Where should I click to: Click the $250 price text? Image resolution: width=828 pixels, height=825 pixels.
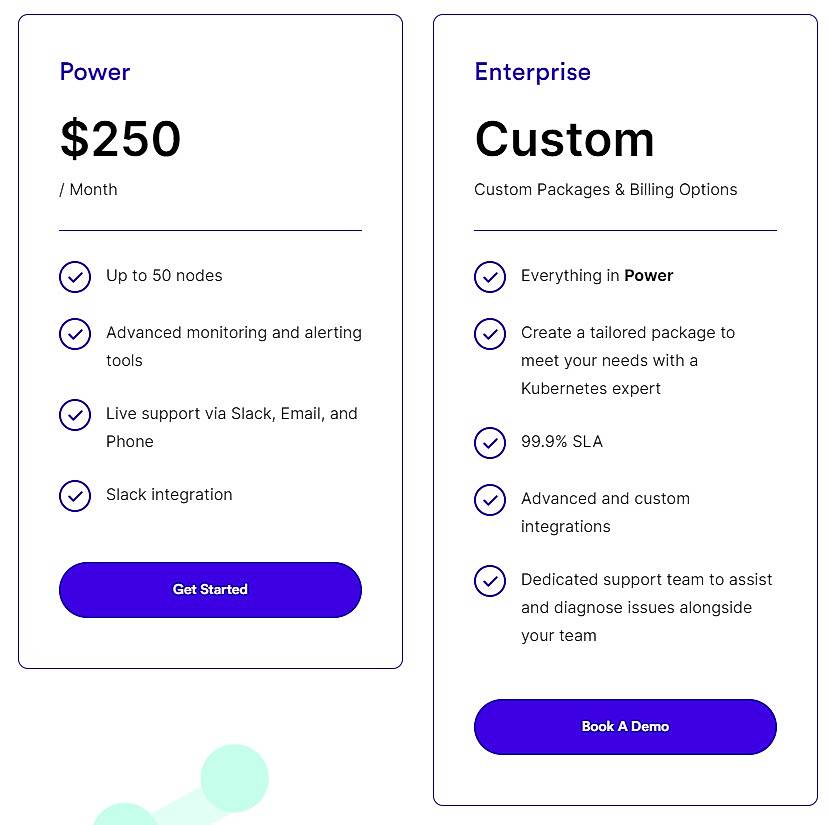(121, 140)
